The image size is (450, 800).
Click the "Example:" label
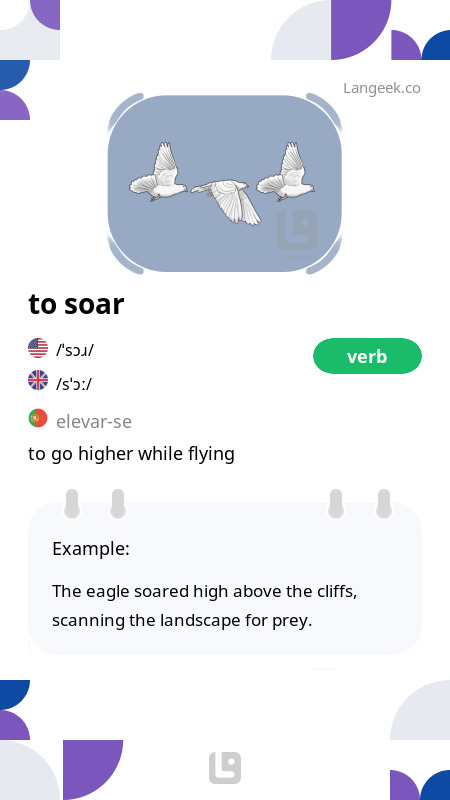[x=91, y=549]
